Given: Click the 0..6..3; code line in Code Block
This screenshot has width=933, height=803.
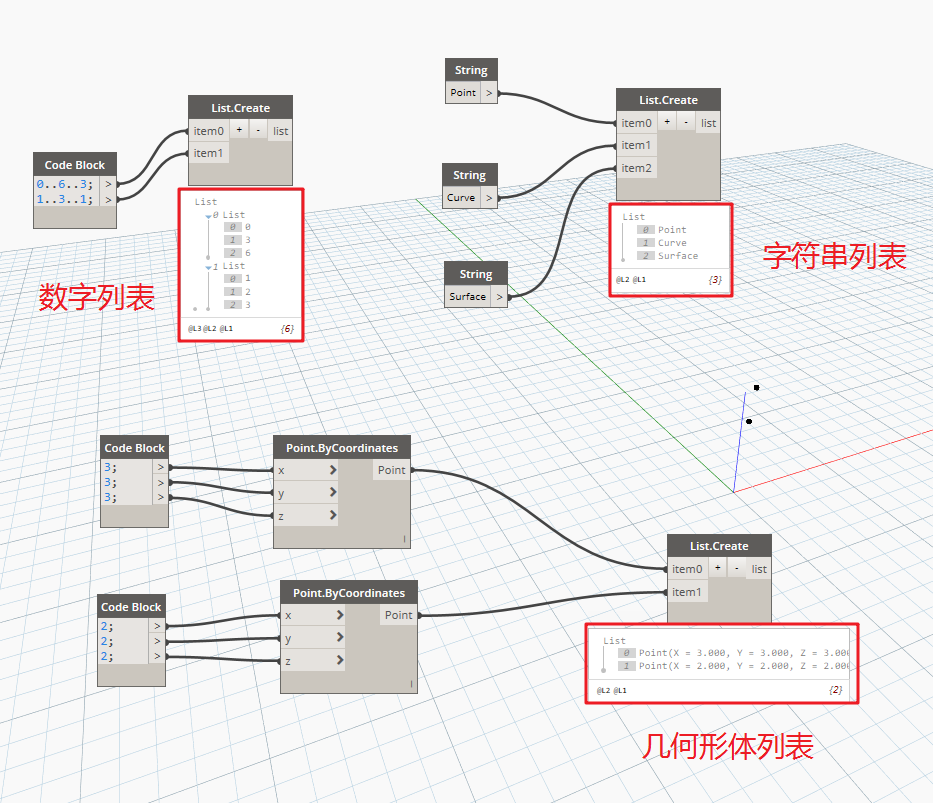Looking at the screenshot, I should pyautogui.click(x=64, y=184).
